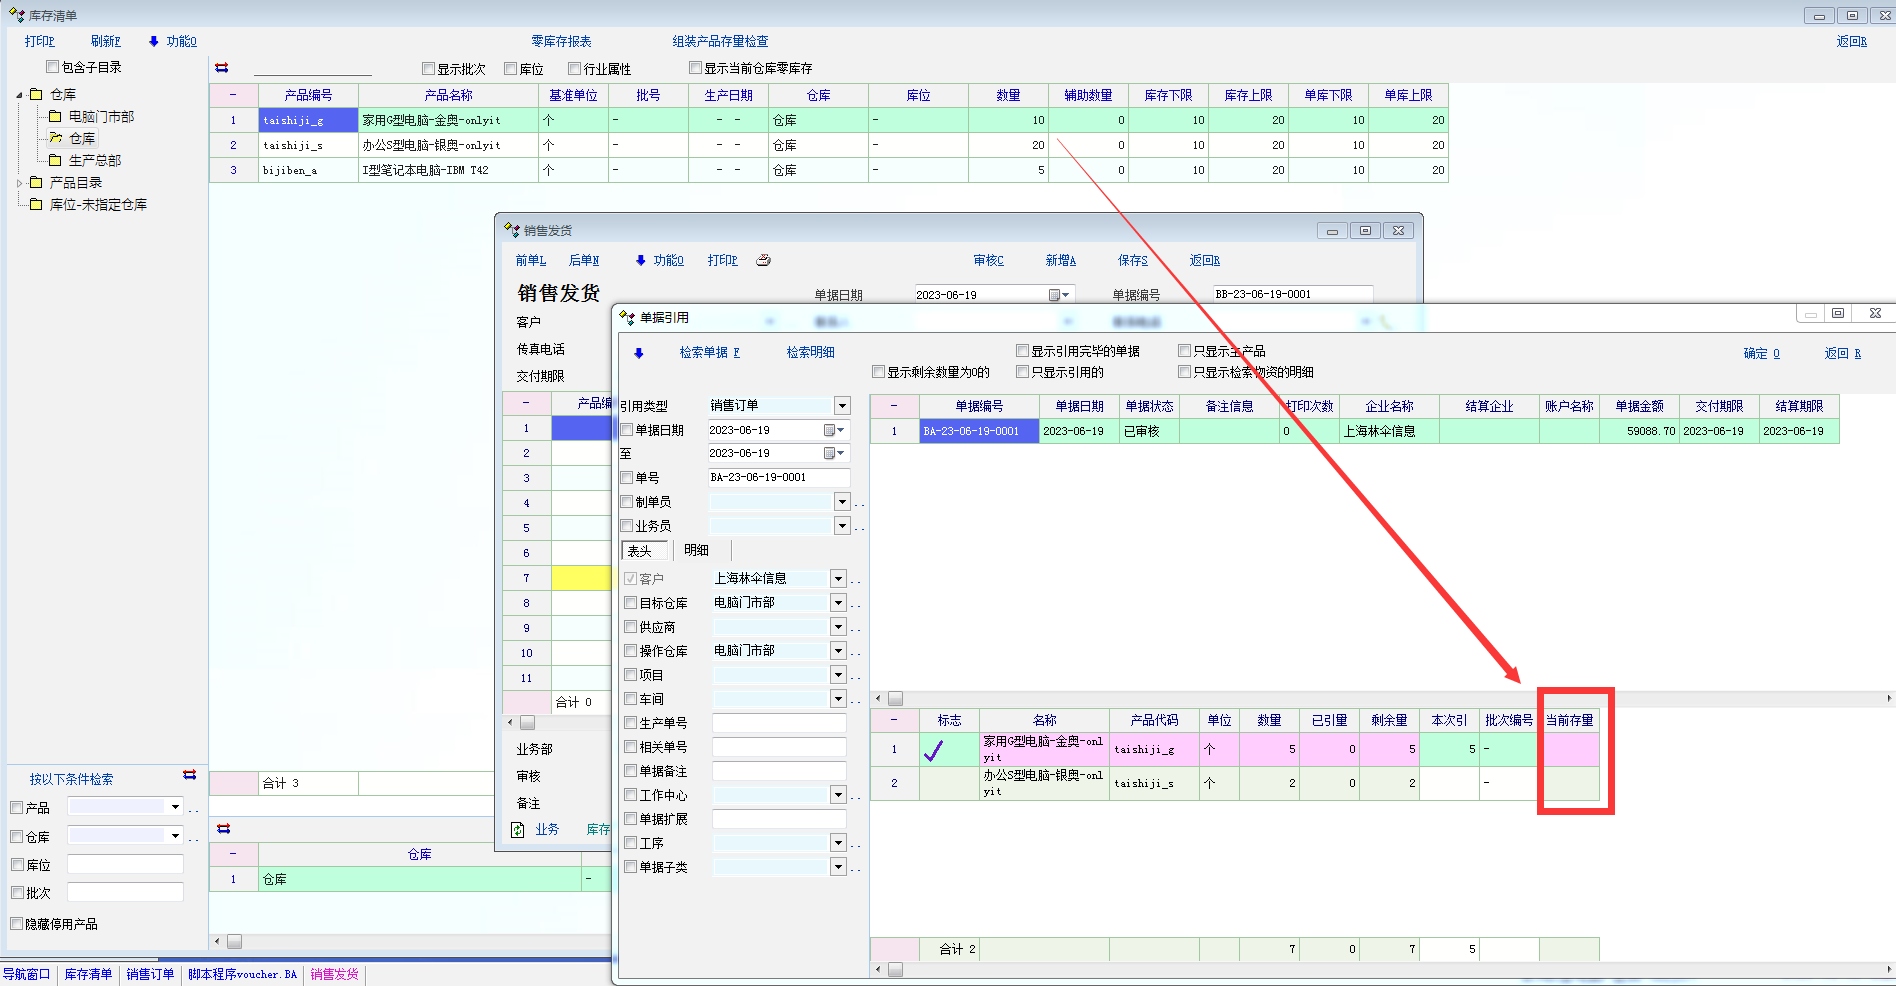Click the horizontal scrollbar above the detail table
The height and width of the screenshot is (986, 1896).
(x=1380, y=698)
